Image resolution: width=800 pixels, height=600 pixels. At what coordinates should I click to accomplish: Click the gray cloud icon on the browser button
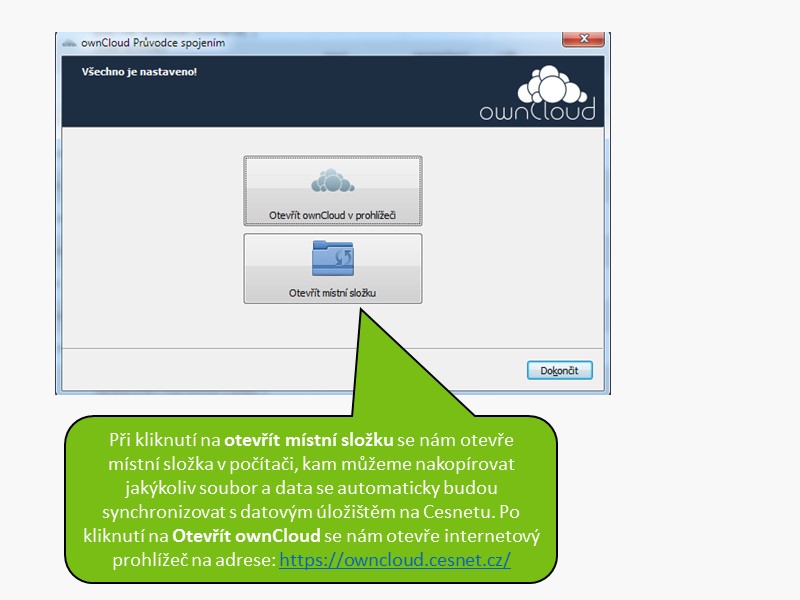[332, 182]
